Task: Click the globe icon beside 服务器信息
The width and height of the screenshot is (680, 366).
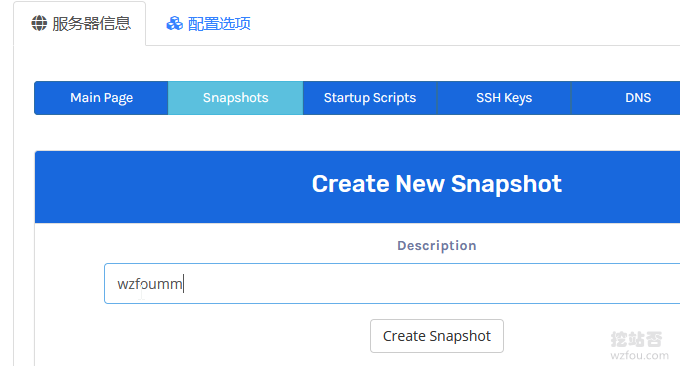Action: [39, 23]
